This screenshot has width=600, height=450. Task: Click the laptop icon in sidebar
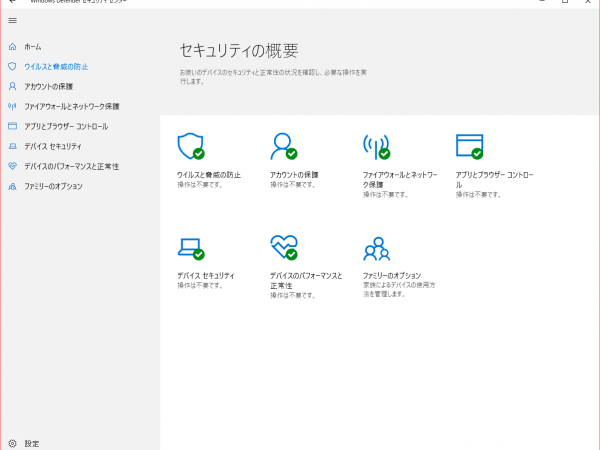(x=12, y=146)
